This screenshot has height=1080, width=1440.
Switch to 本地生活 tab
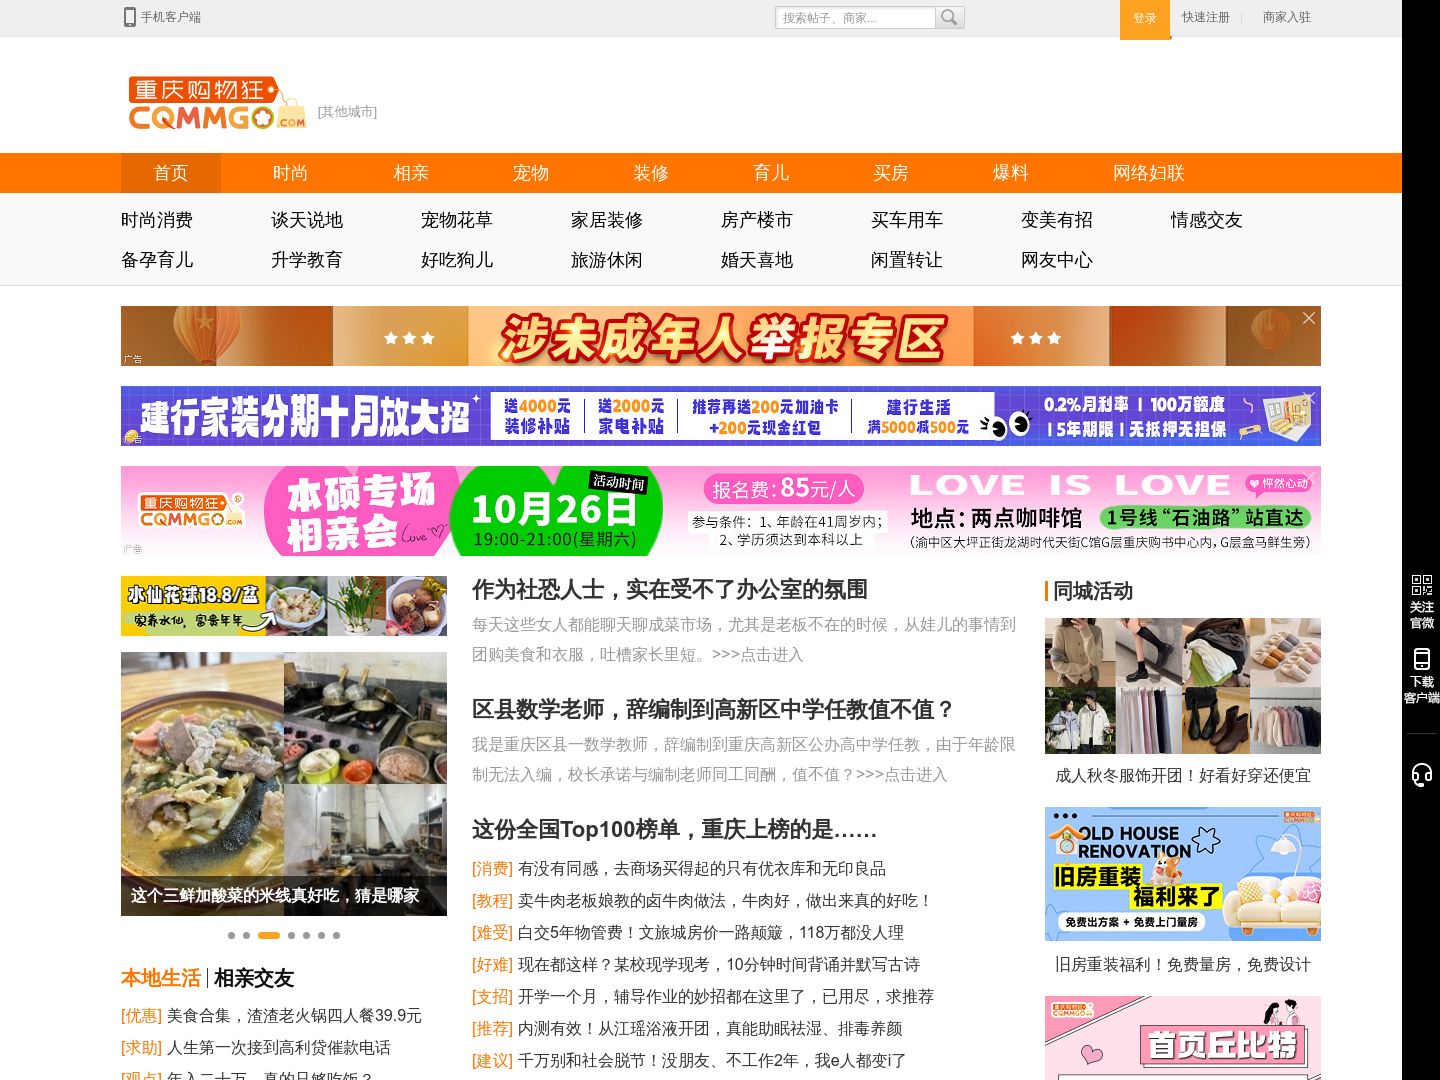coord(161,978)
